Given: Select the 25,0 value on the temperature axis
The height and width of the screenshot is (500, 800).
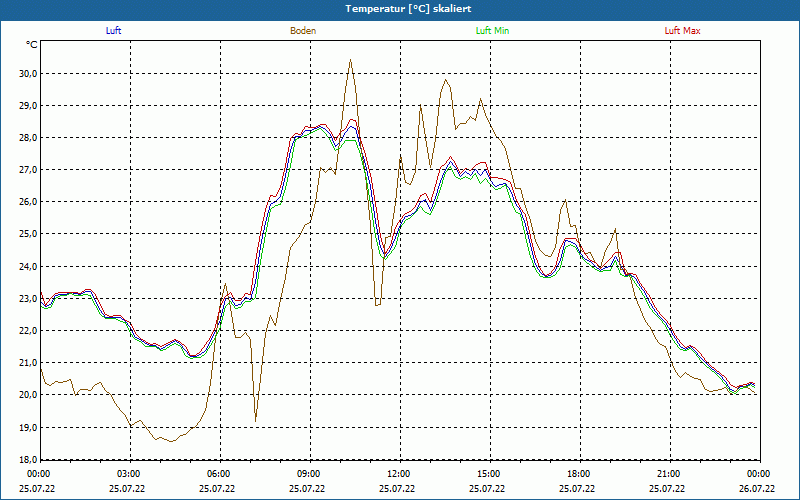Looking at the screenshot, I should point(29,234).
